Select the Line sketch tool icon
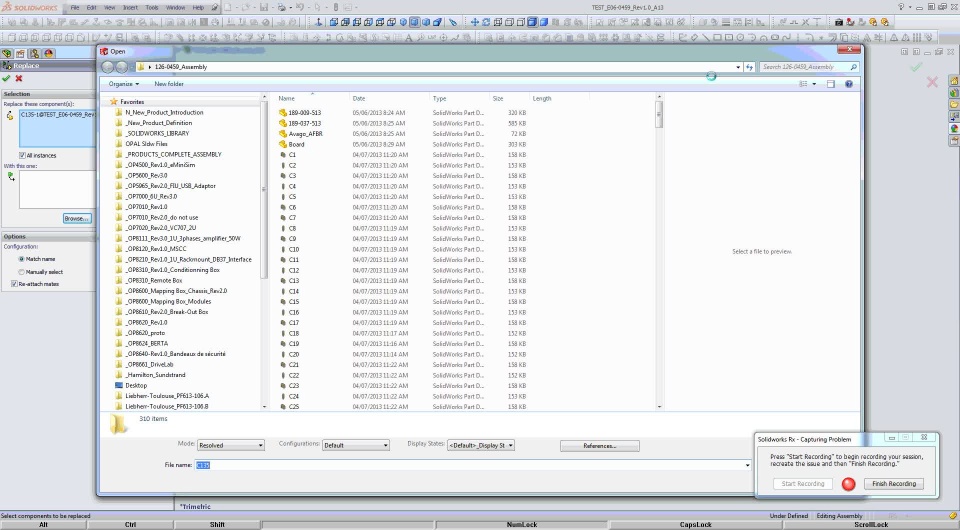This screenshot has height=530, width=960. coord(706,37)
